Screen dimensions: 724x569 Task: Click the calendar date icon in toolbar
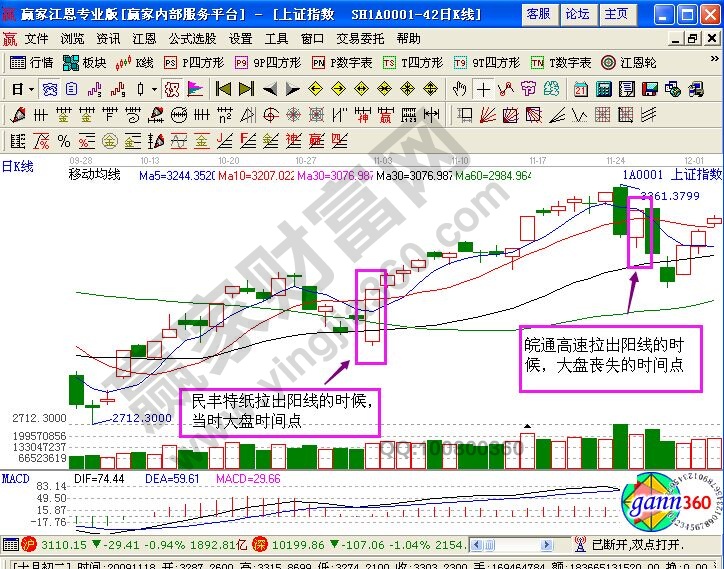tap(581, 88)
